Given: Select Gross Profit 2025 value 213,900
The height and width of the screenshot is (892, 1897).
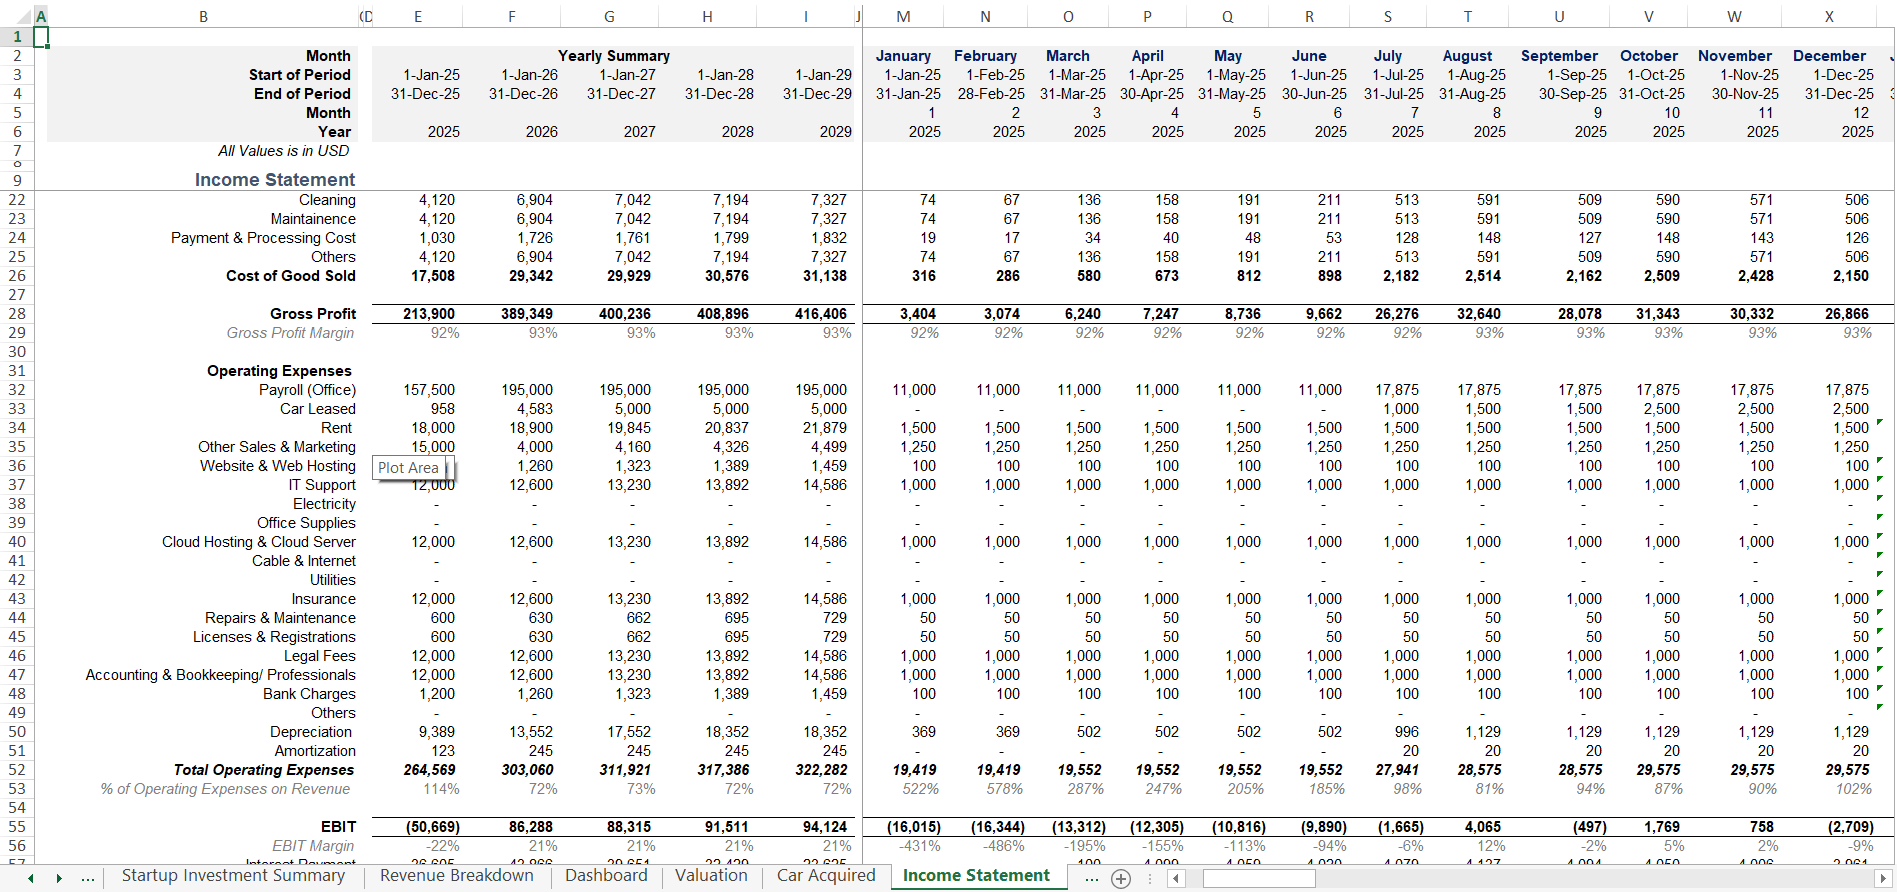Looking at the screenshot, I should coord(429,314).
